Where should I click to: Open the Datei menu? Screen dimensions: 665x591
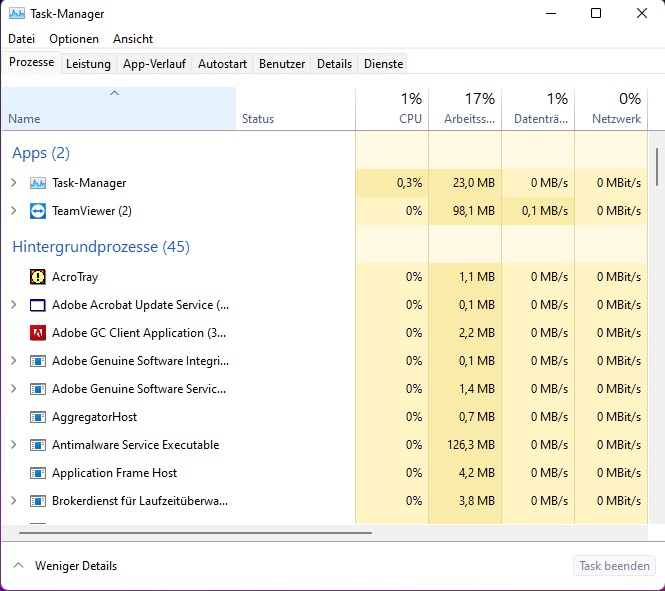[21, 39]
